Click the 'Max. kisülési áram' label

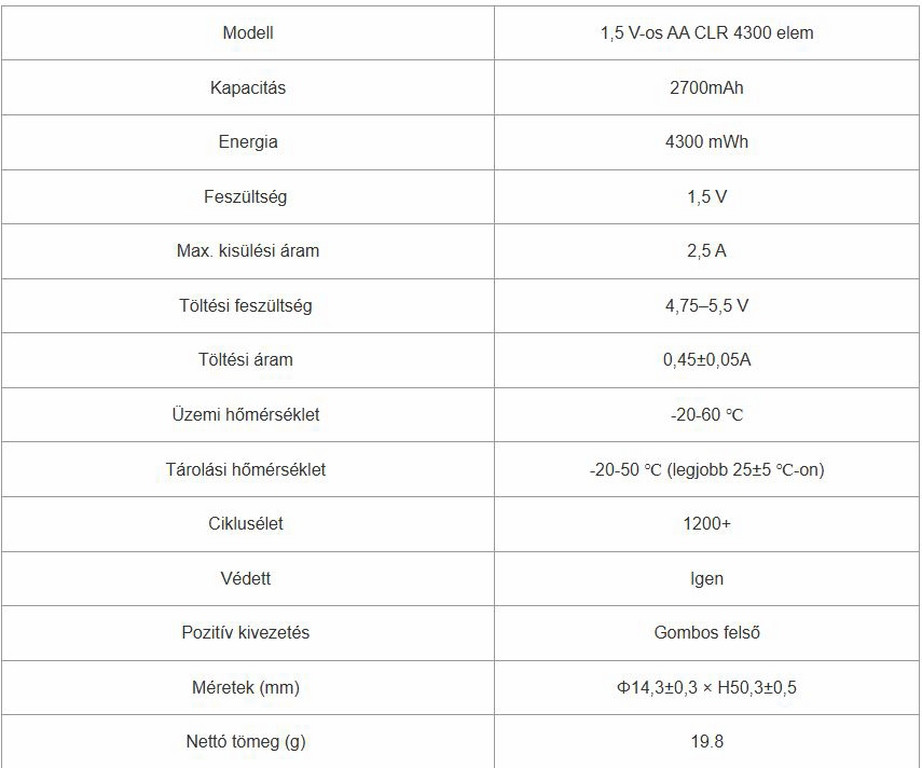click(248, 251)
